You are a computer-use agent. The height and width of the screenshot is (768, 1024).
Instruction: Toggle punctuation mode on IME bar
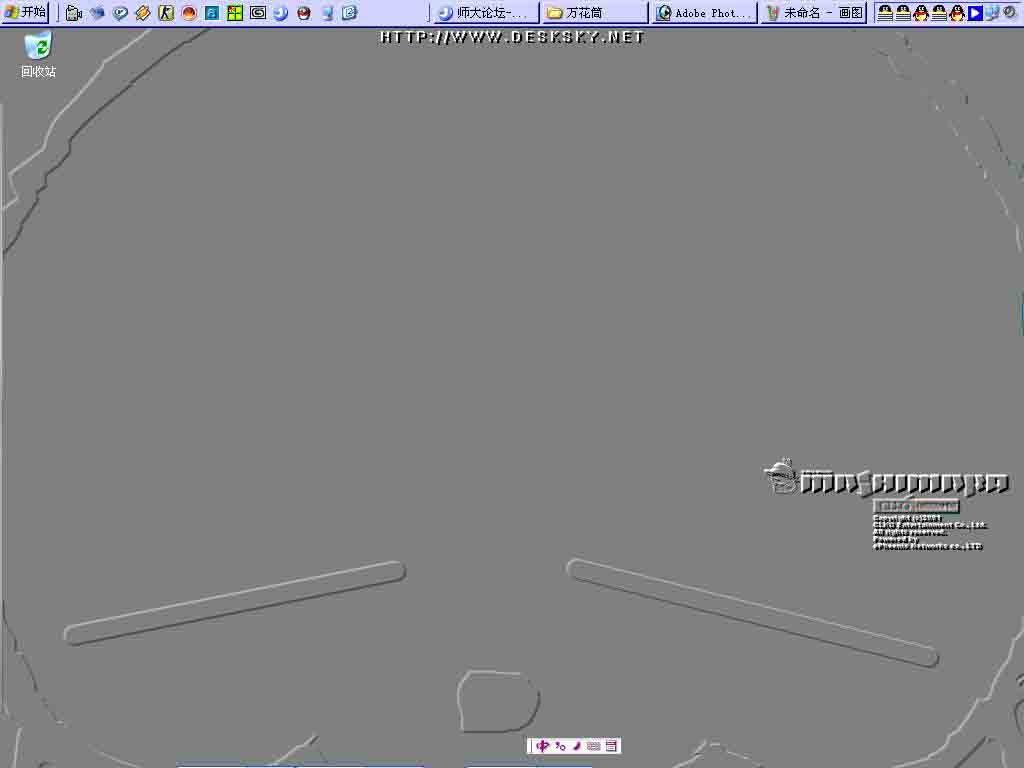tap(560, 746)
